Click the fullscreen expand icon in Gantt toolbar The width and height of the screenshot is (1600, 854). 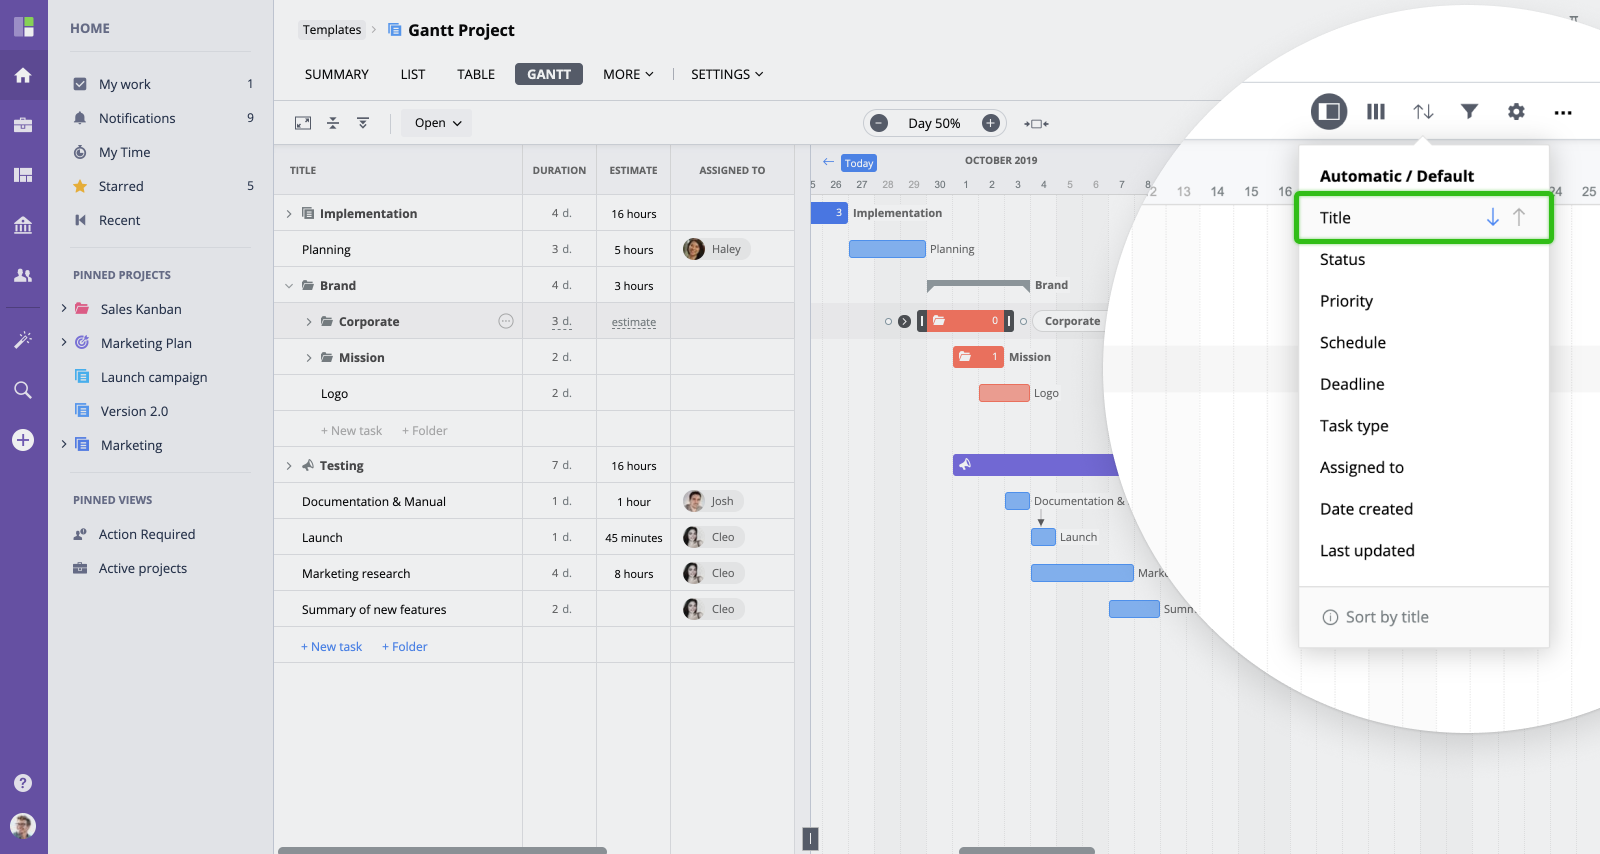tap(303, 123)
